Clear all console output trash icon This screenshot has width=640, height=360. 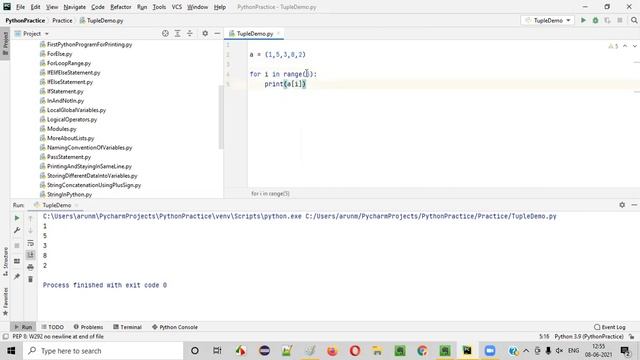[30, 280]
